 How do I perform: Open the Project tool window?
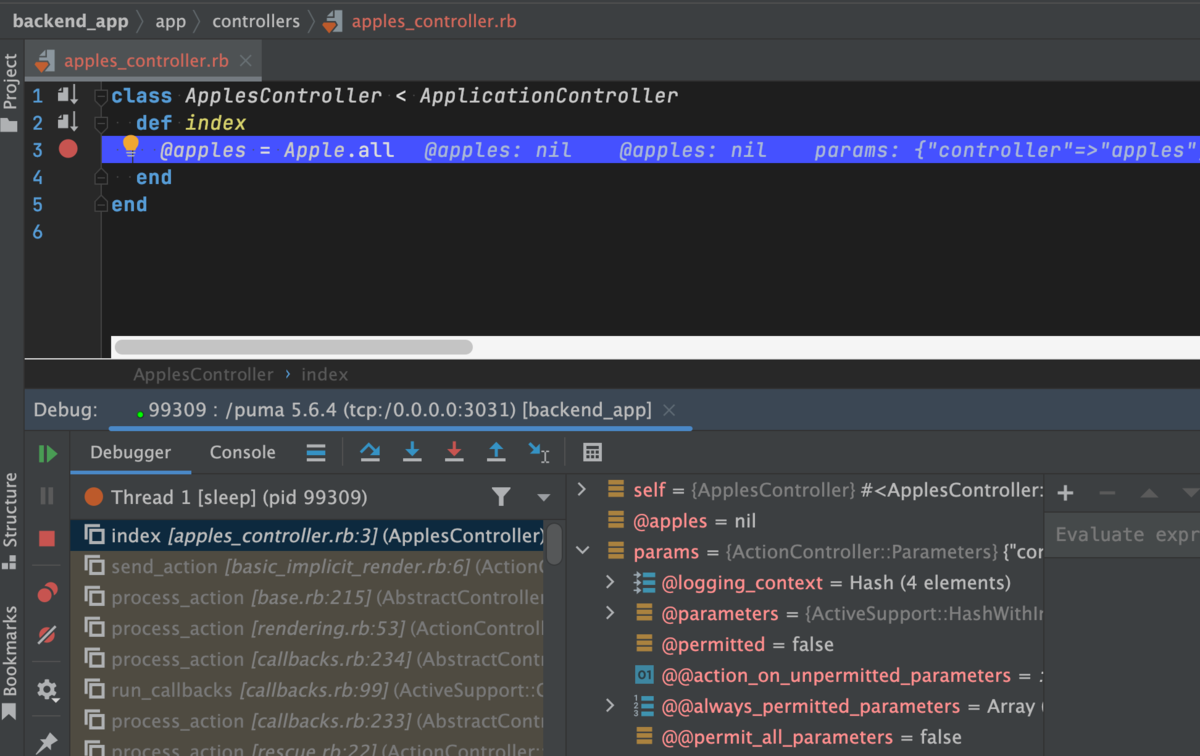click(x=10, y=92)
